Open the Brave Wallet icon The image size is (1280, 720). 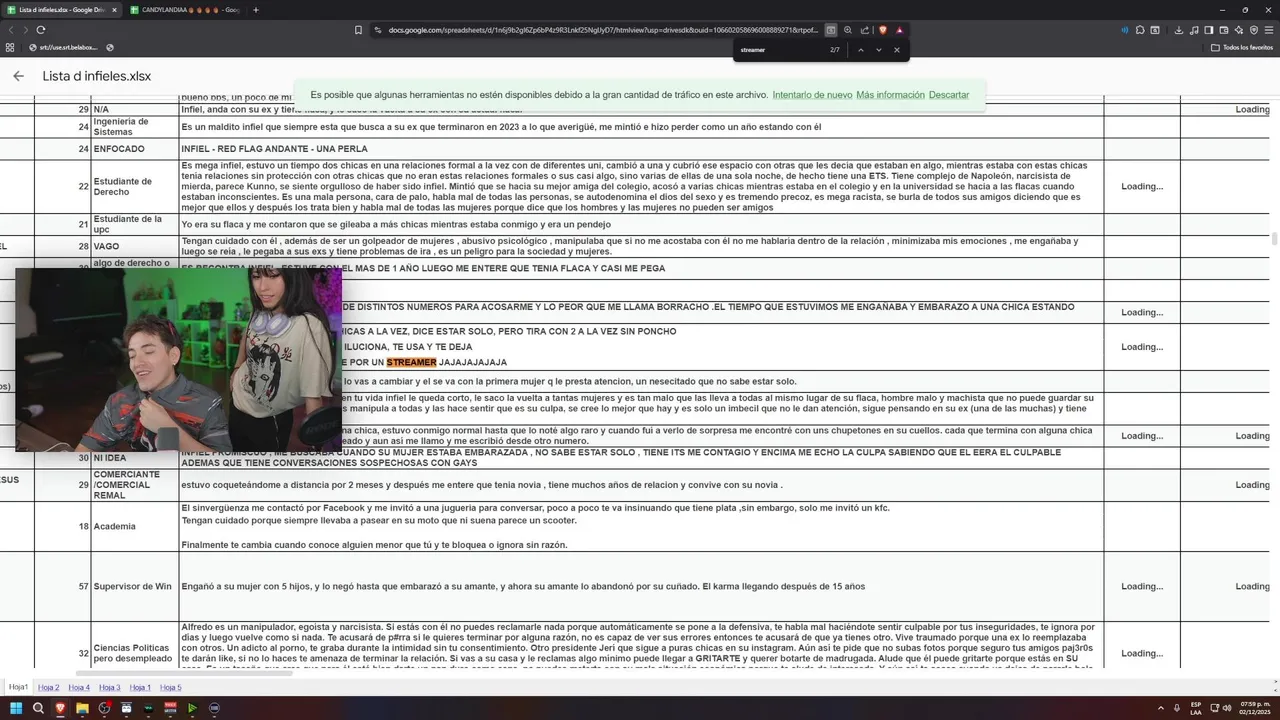point(1225,30)
